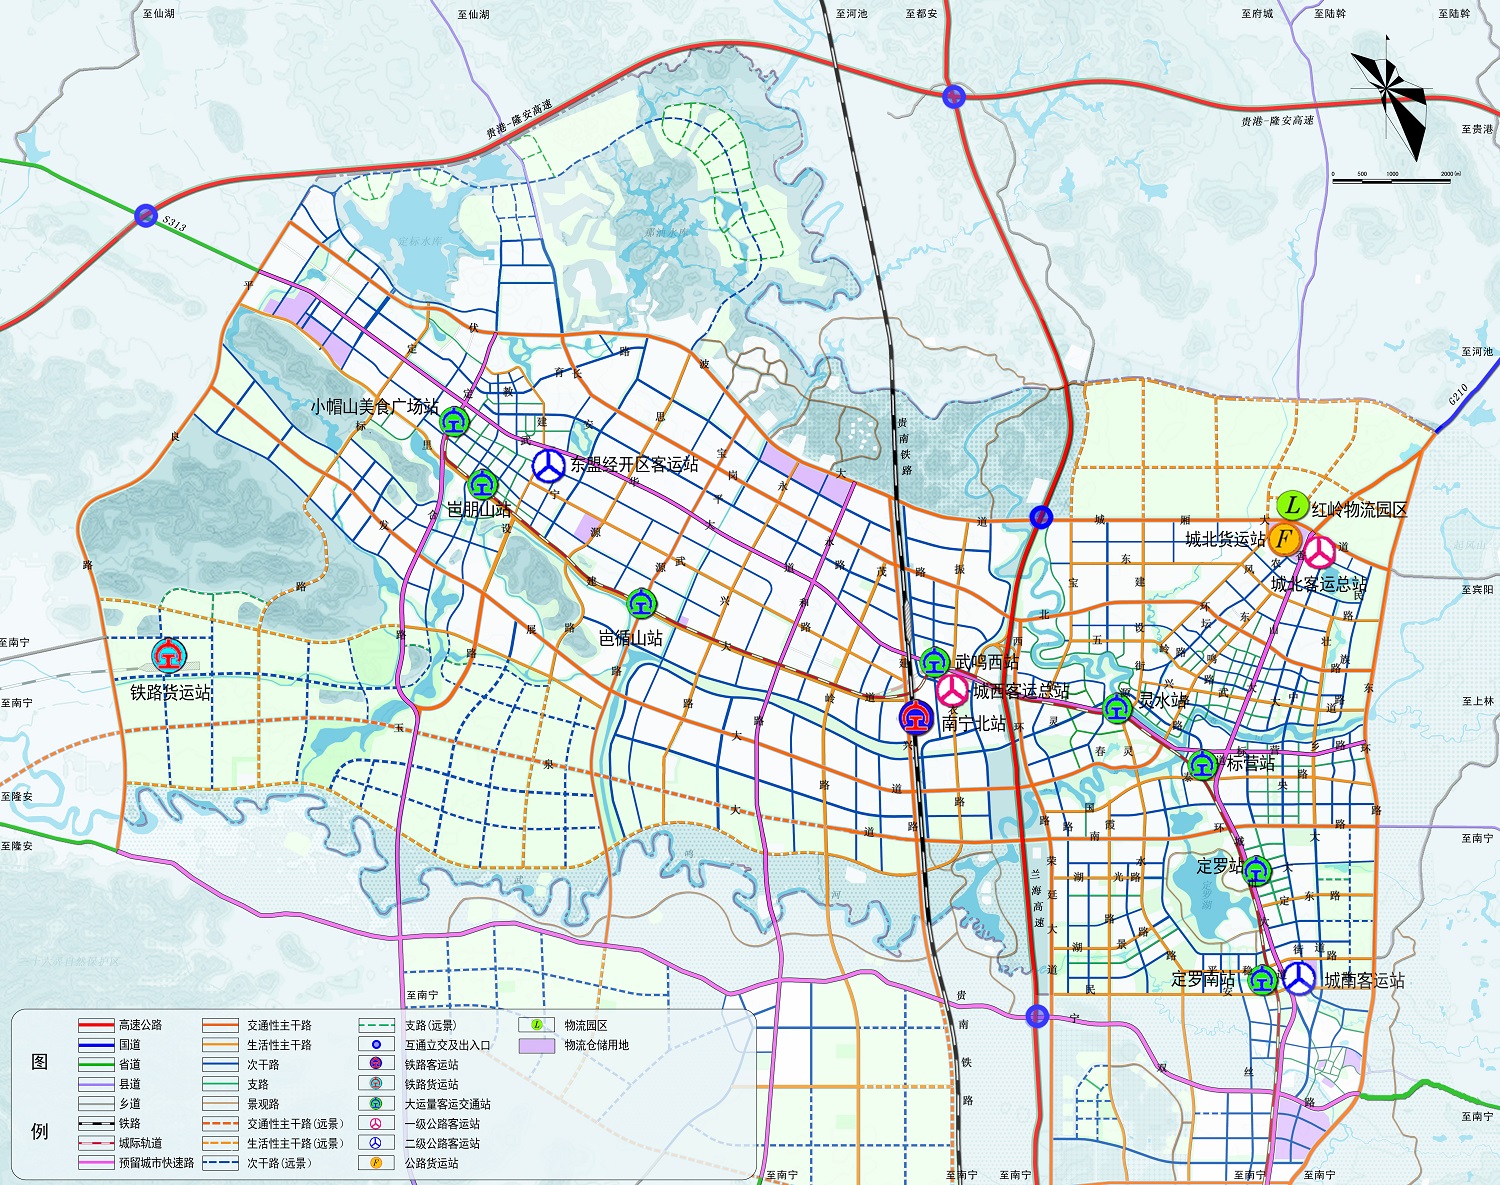Click the 一级公路客运站 legend symbol
The height and width of the screenshot is (1185, 1500).
point(376,1124)
